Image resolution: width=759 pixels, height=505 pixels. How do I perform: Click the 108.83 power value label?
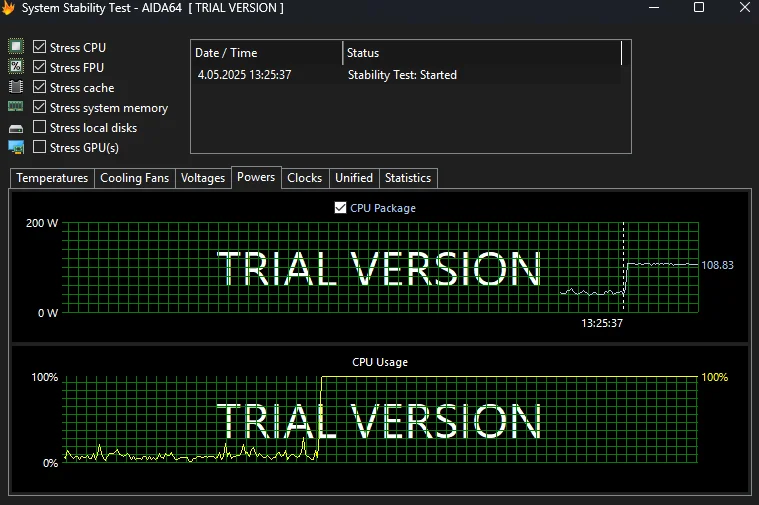[717, 265]
